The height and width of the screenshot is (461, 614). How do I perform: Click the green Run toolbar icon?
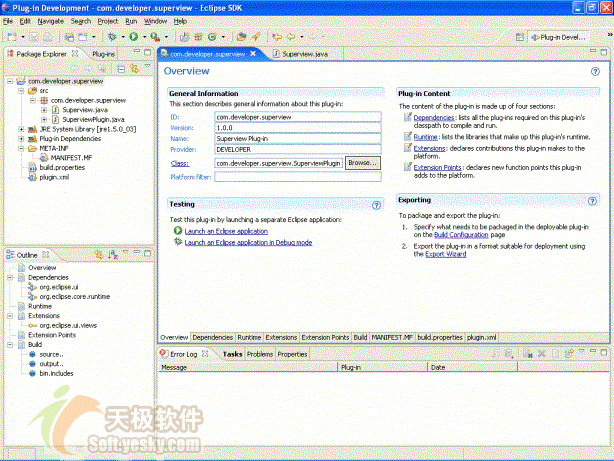[x=134, y=37]
